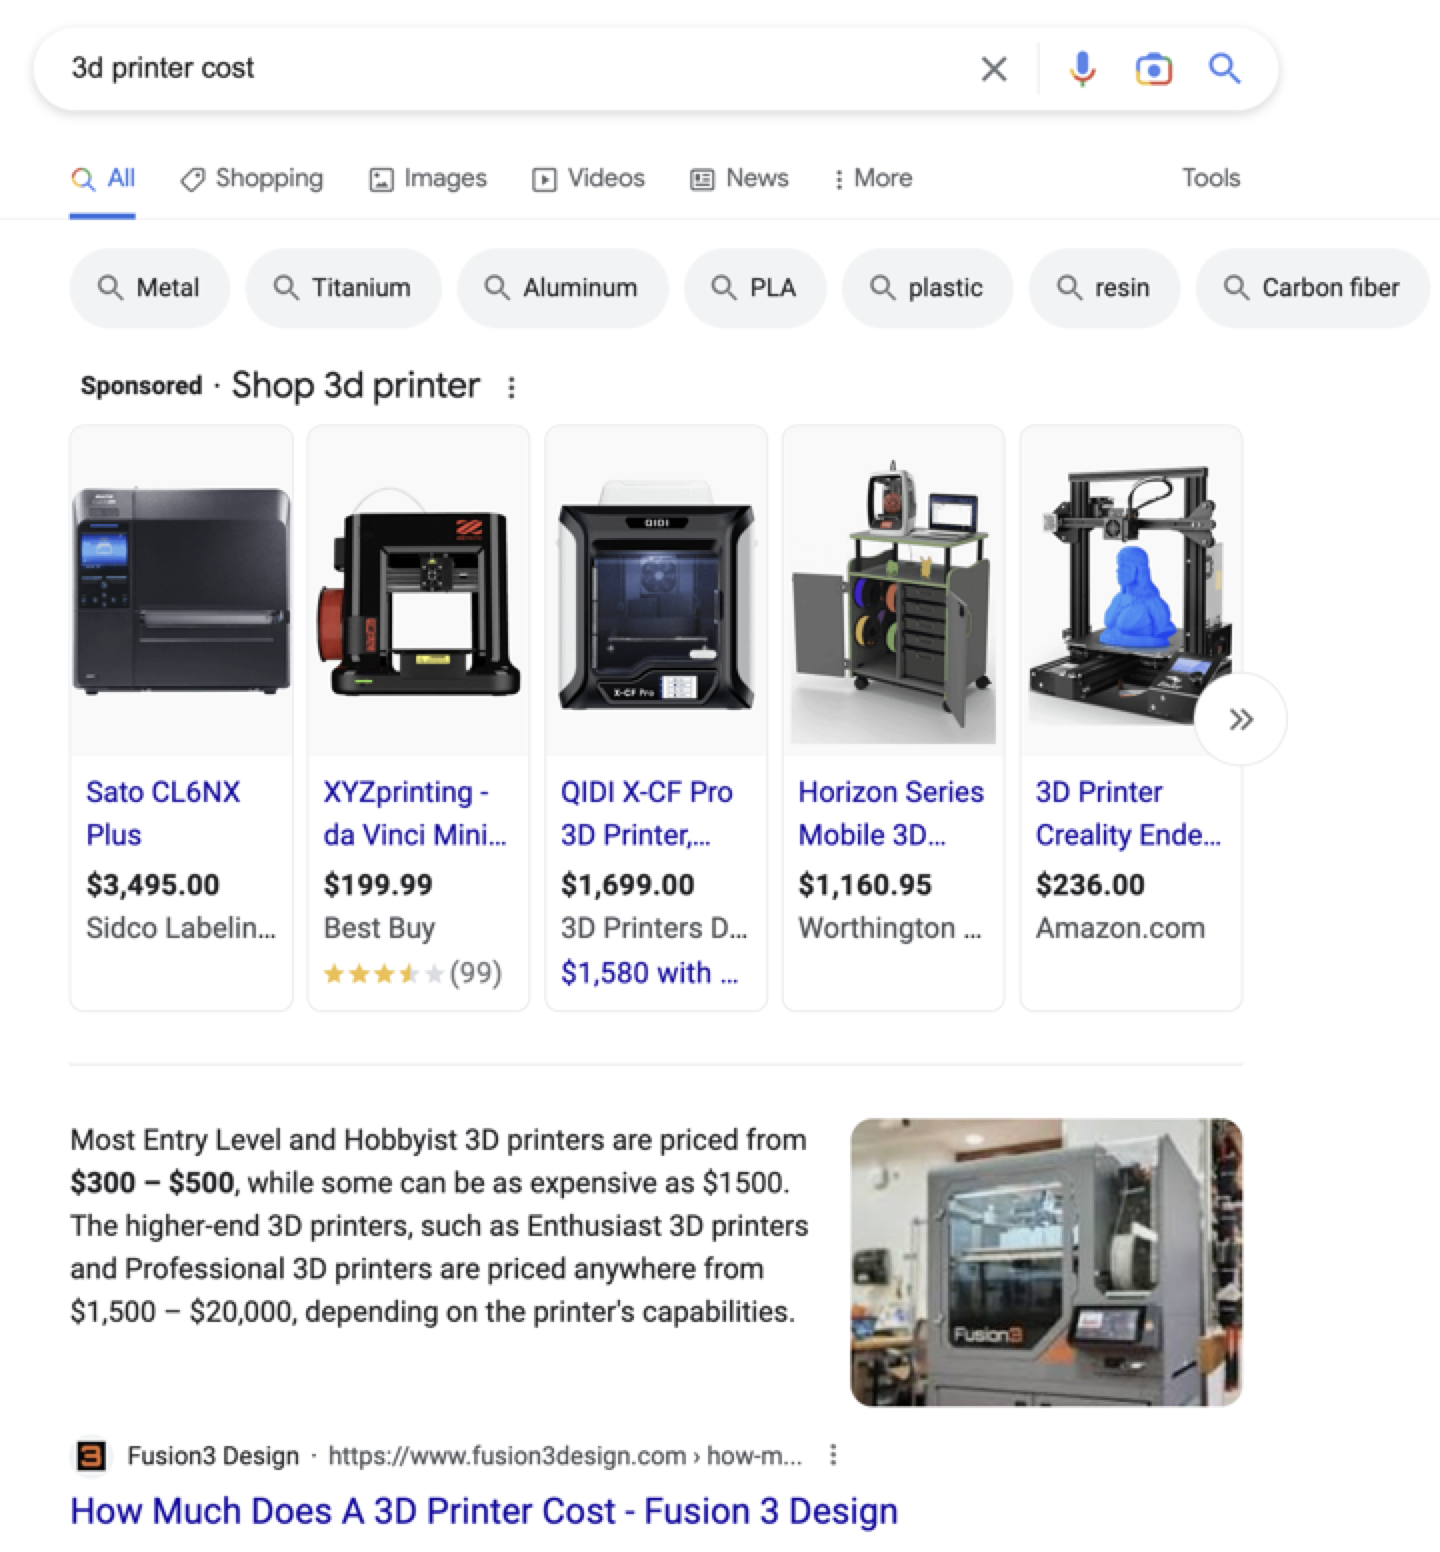Viewport: 1440px width, 1552px height.
Task: Open the QIDI X-CF Pro 3D Printer link
Action: pyautogui.click(x=646, y=813)
